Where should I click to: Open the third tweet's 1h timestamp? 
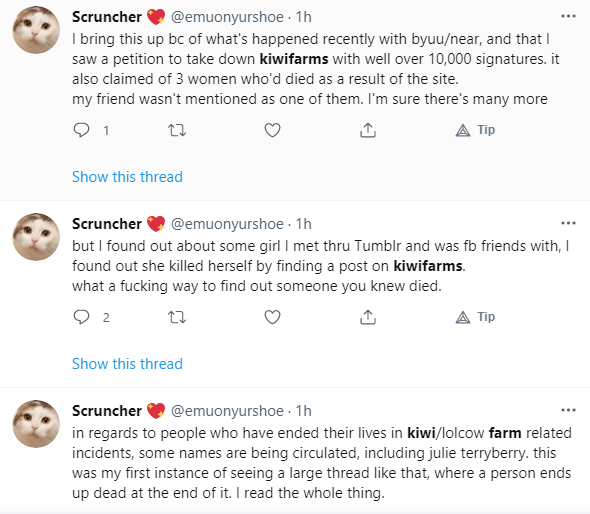point(304,411)
